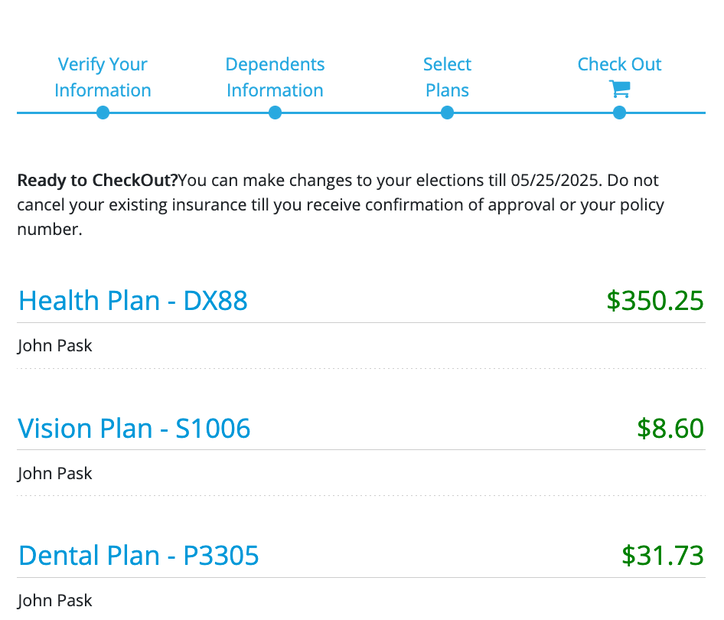Click the progress dot under Select Plans
This screenshot has height=620, width=724.
(x=447, y=113)
